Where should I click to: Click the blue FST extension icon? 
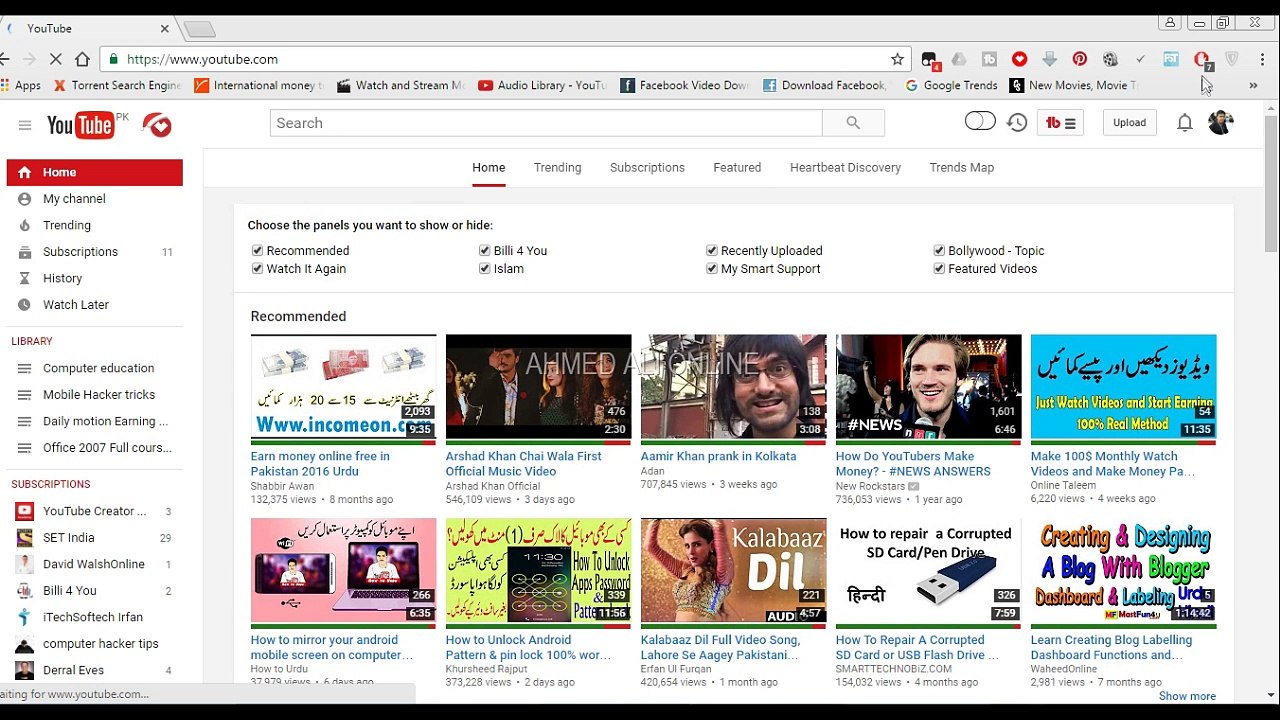pos(1171,59)
